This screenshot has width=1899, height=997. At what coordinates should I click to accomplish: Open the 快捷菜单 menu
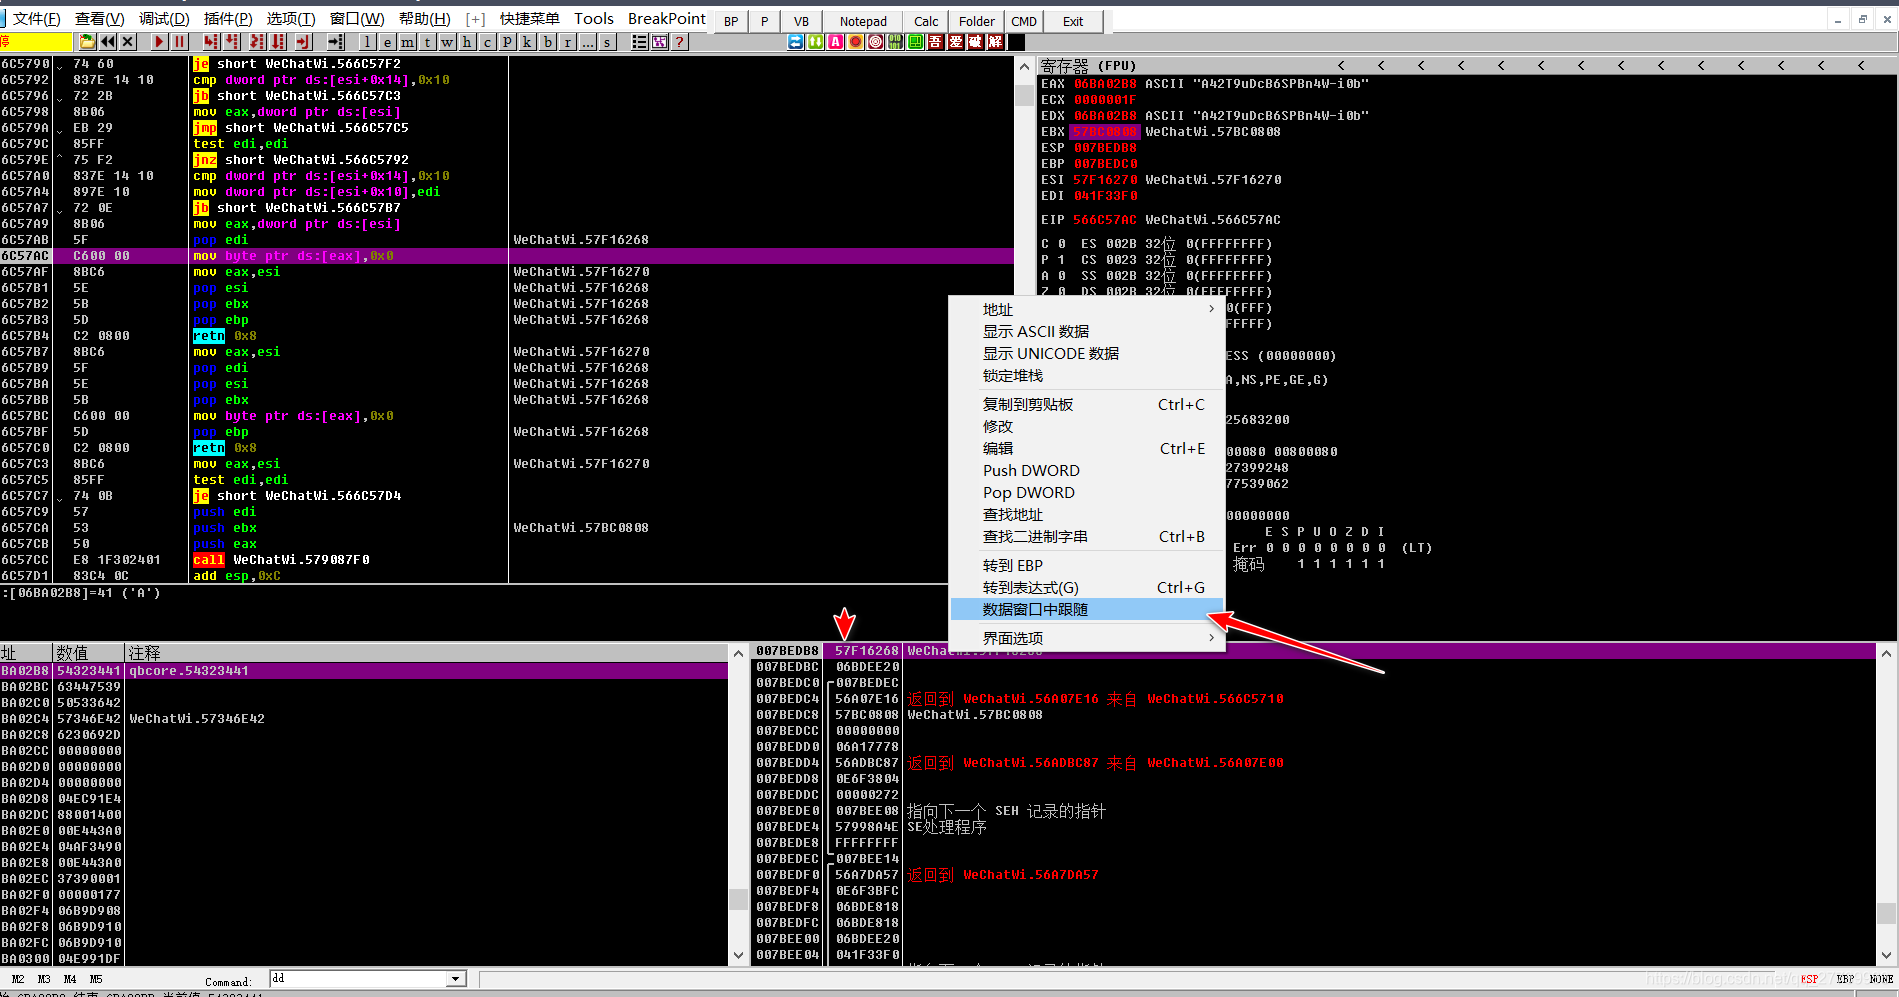point(530,19)
